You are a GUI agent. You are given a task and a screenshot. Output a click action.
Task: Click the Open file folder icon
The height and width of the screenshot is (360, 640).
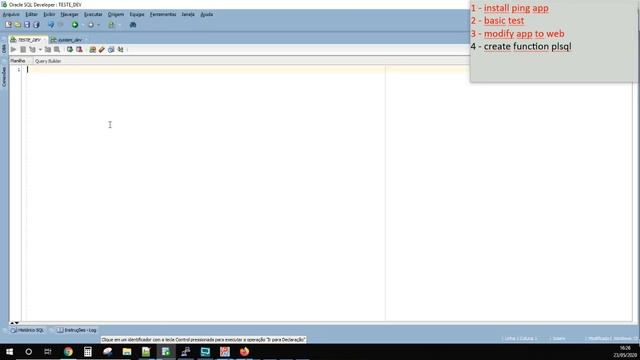(x=18, y=25)
